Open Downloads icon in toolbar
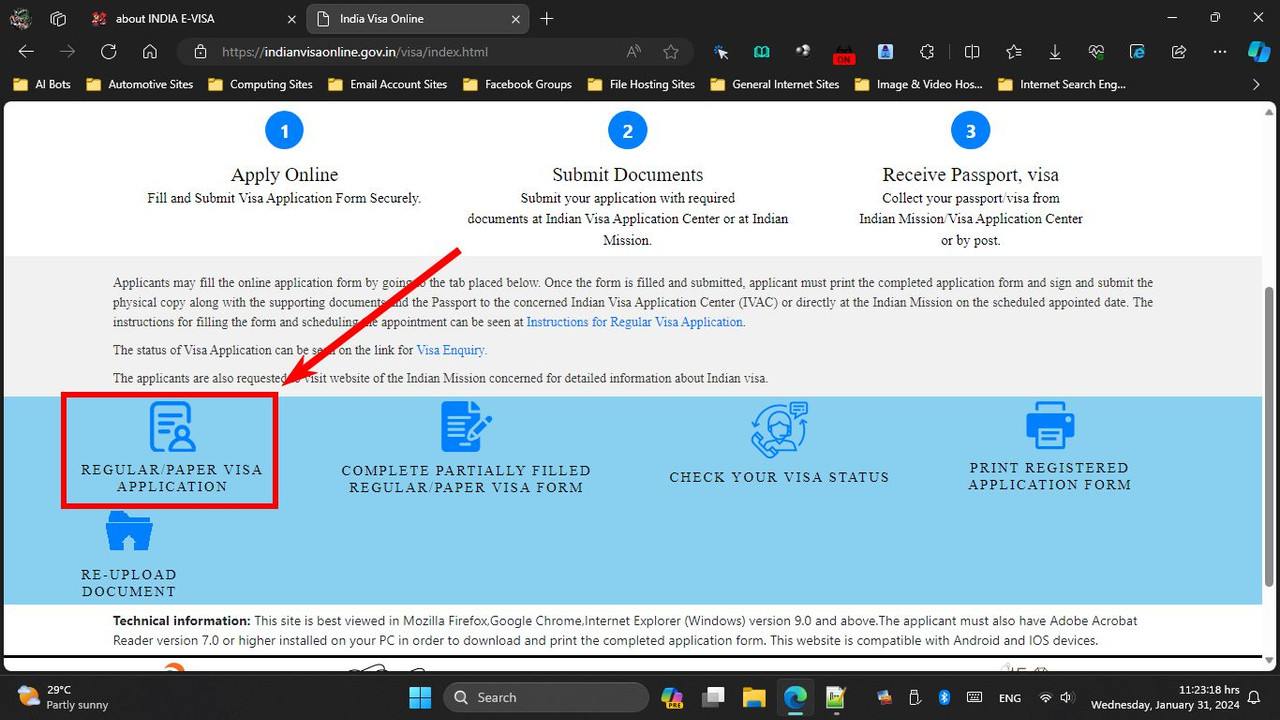 [1055, 52]
